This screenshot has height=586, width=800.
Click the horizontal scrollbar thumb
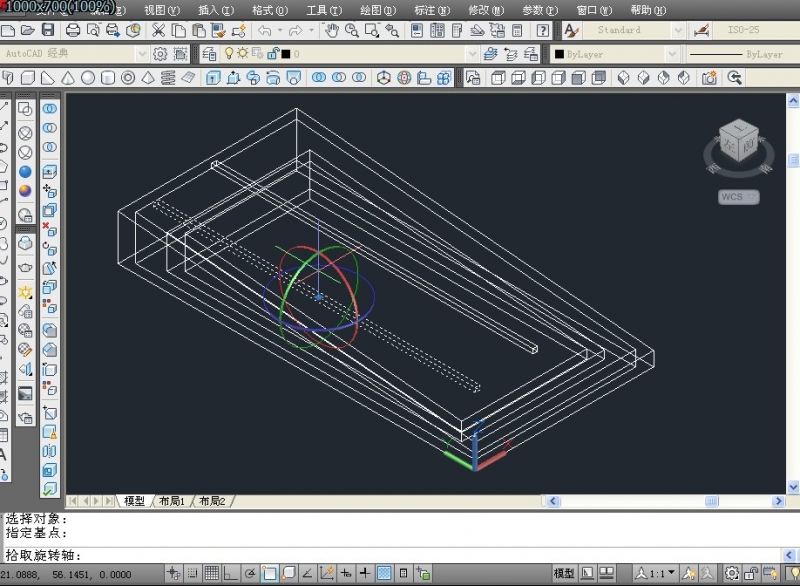point(712,501)
